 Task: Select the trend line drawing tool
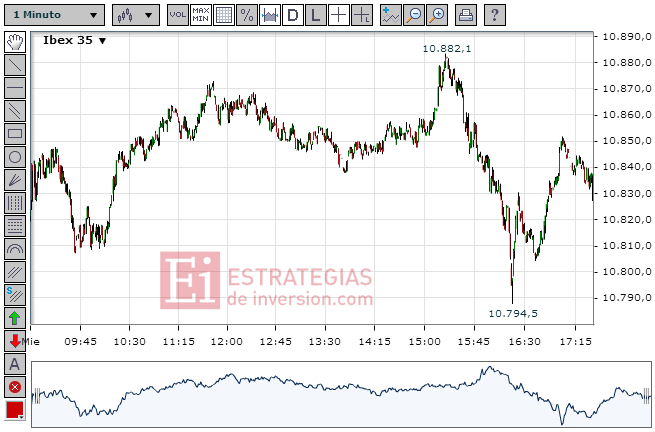(15, 65)
